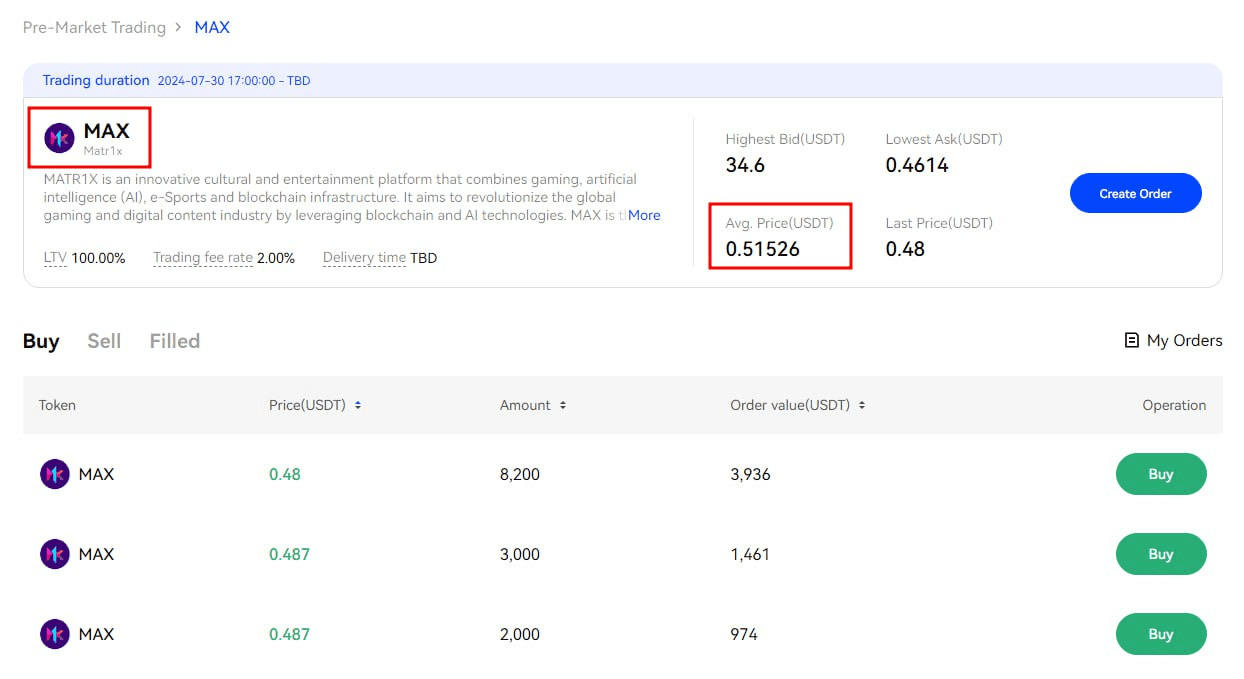Click the trading fee value 2.00%
This screenshot has height=679, width=1244.
point(276,258)
